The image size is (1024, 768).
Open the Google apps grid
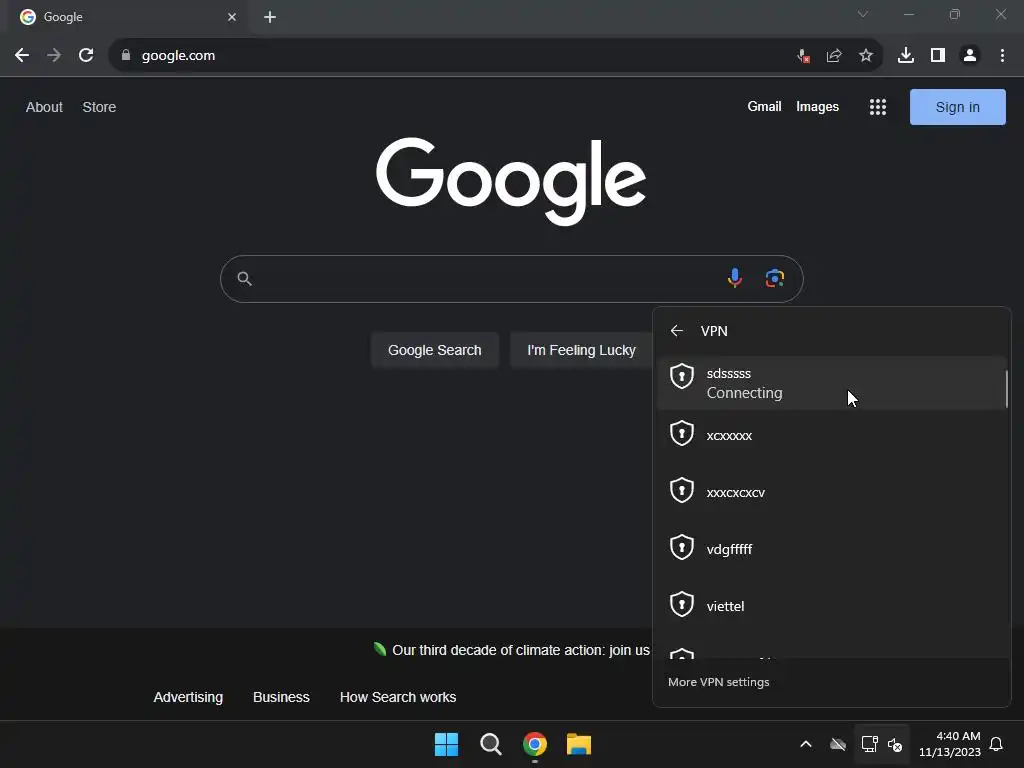(878, 107)
